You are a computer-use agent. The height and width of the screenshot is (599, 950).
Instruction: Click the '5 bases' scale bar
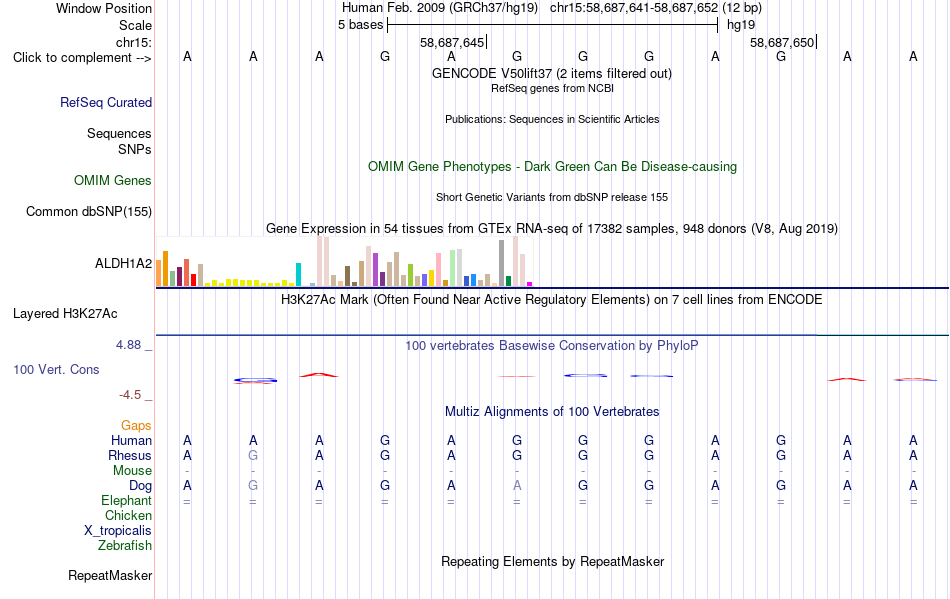(553, 25)
